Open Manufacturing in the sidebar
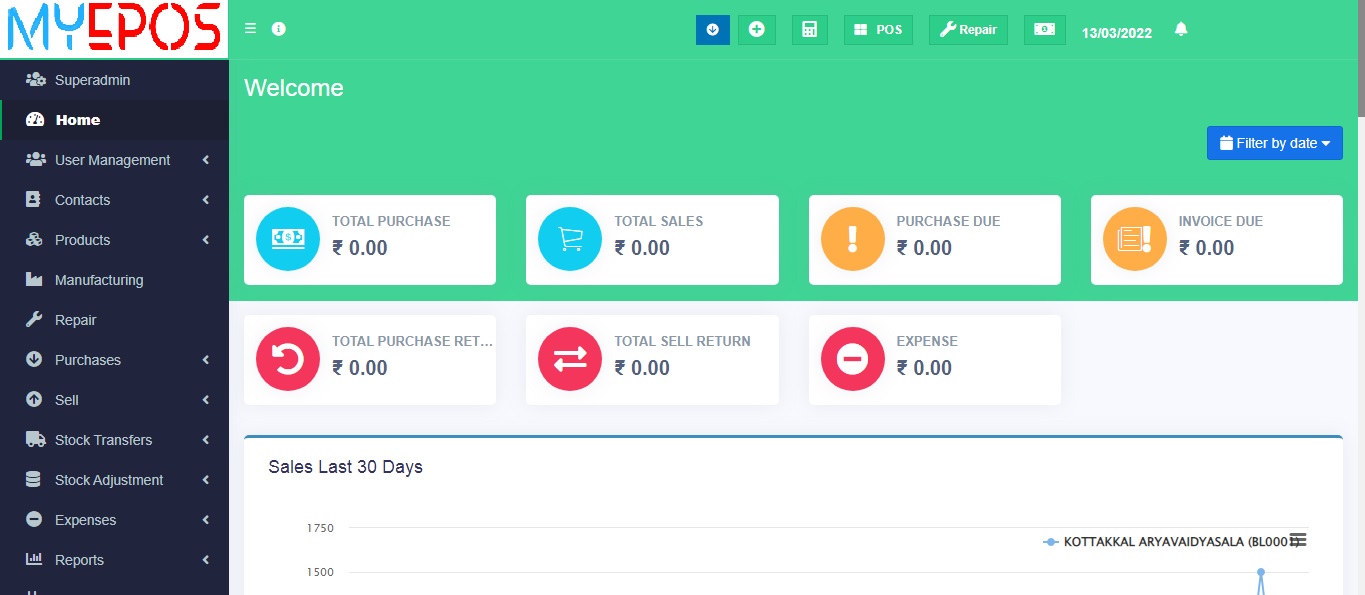The width and height of the screenshot is (1365, 595). [x=114, y=280]
